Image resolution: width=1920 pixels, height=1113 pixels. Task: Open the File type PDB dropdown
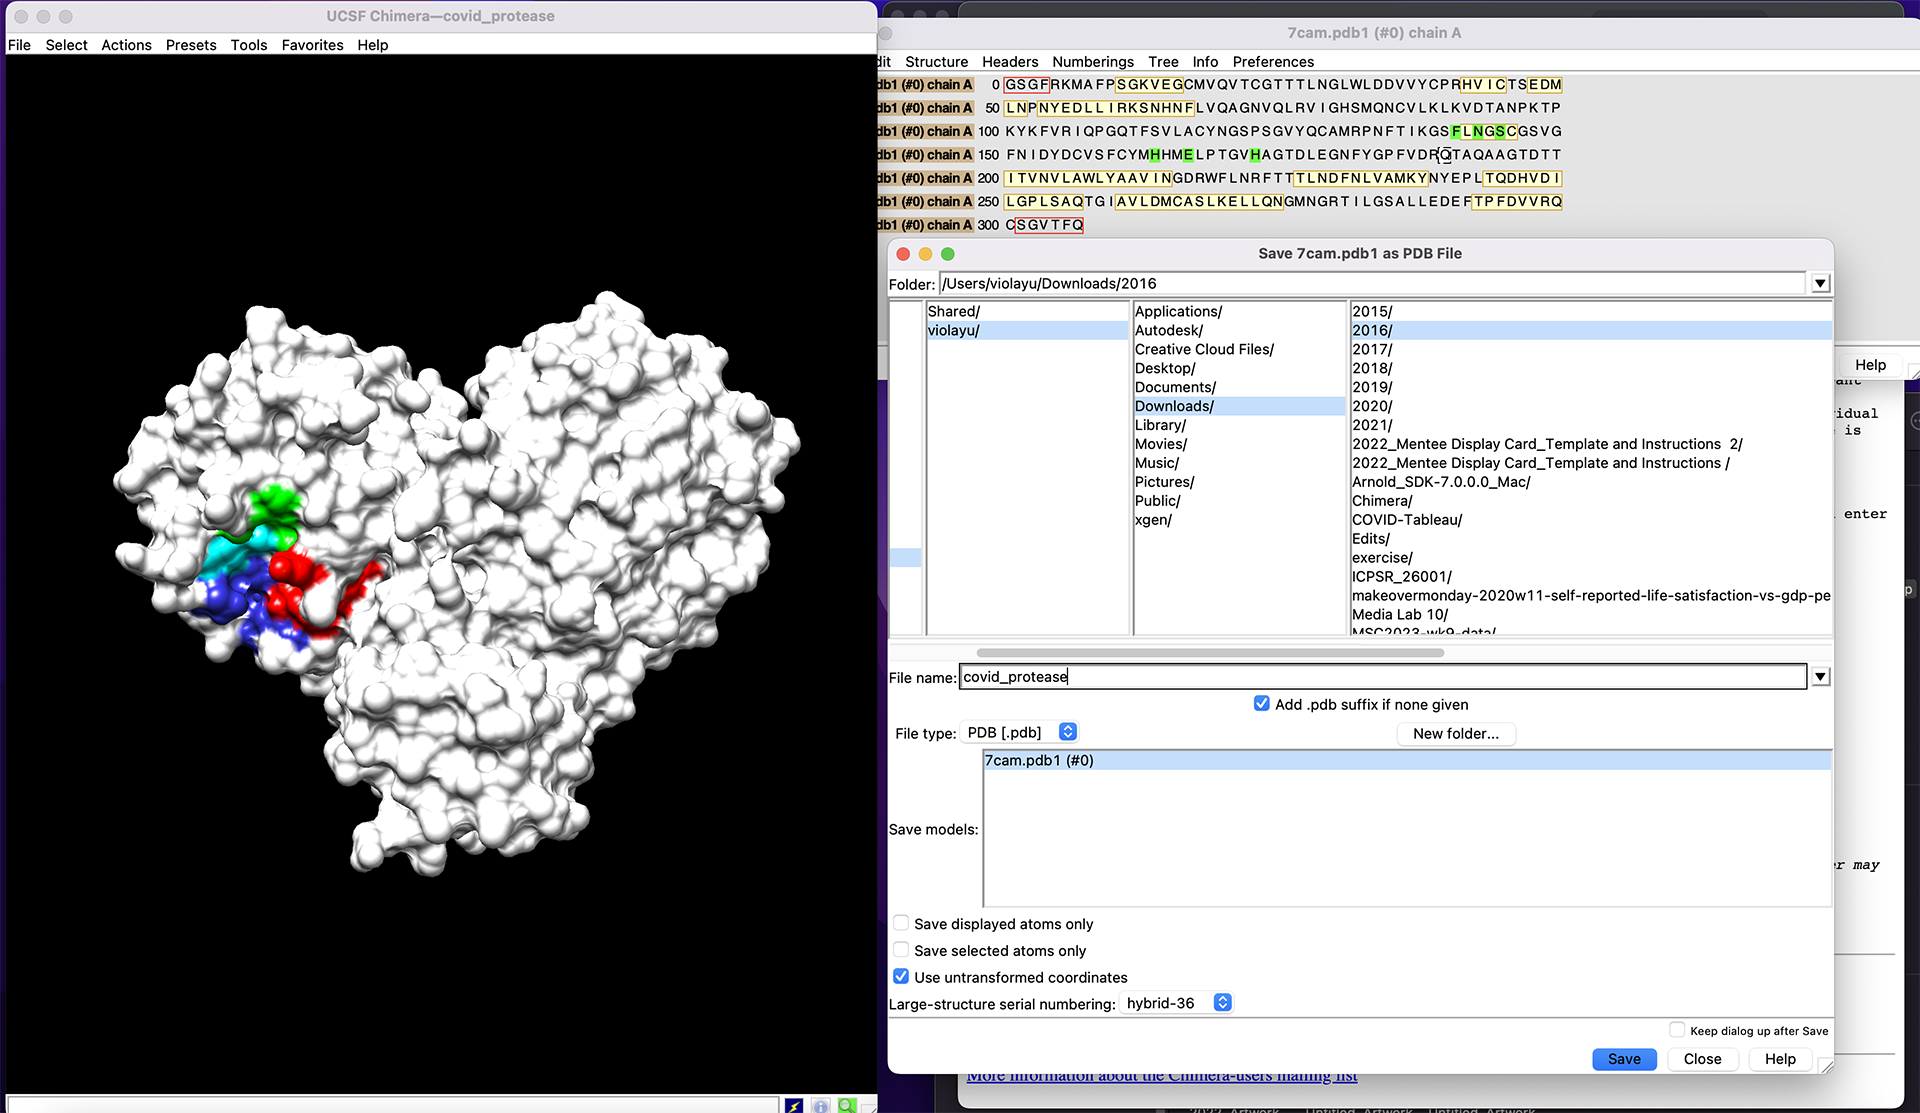(x=1021, y=732)
